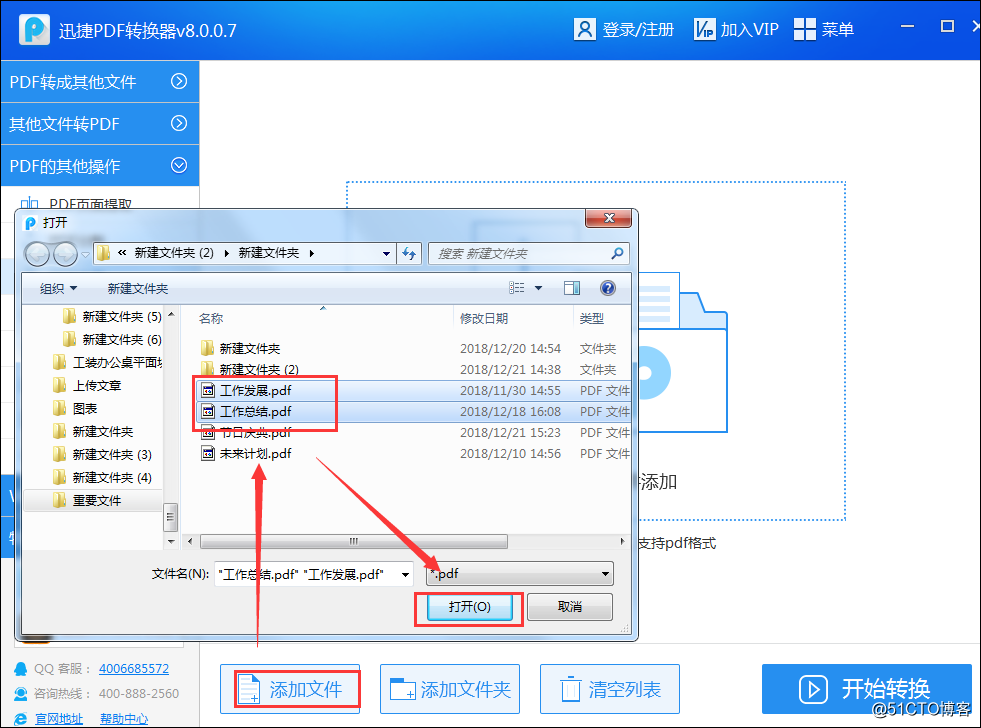Sort by 修改日期 column header

coord(484,318)
